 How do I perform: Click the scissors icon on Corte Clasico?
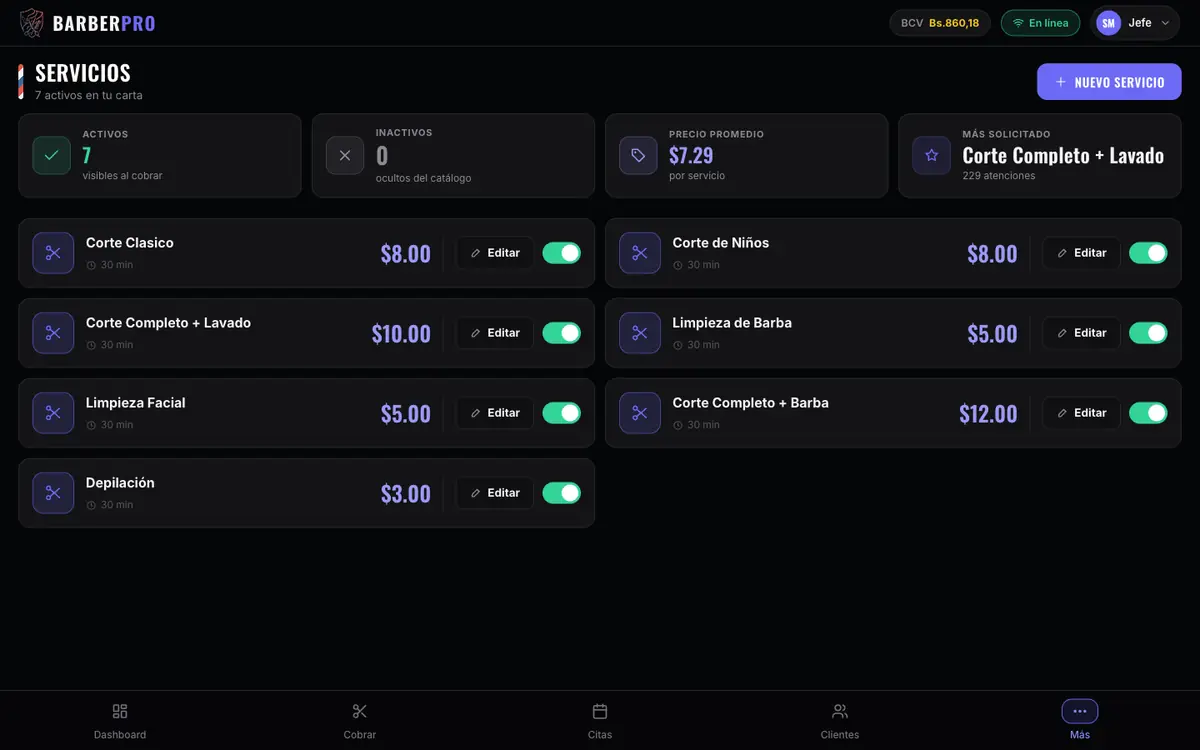[53, 253]
